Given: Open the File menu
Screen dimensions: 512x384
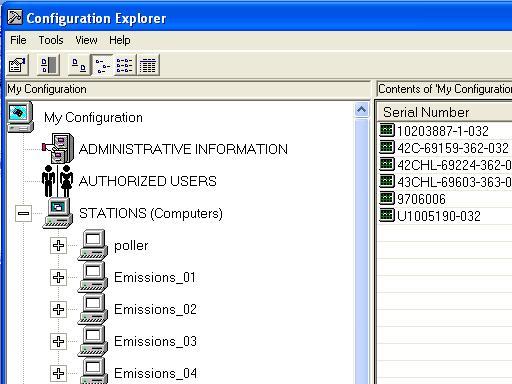Looking at the screenshot, I should 18,40.
